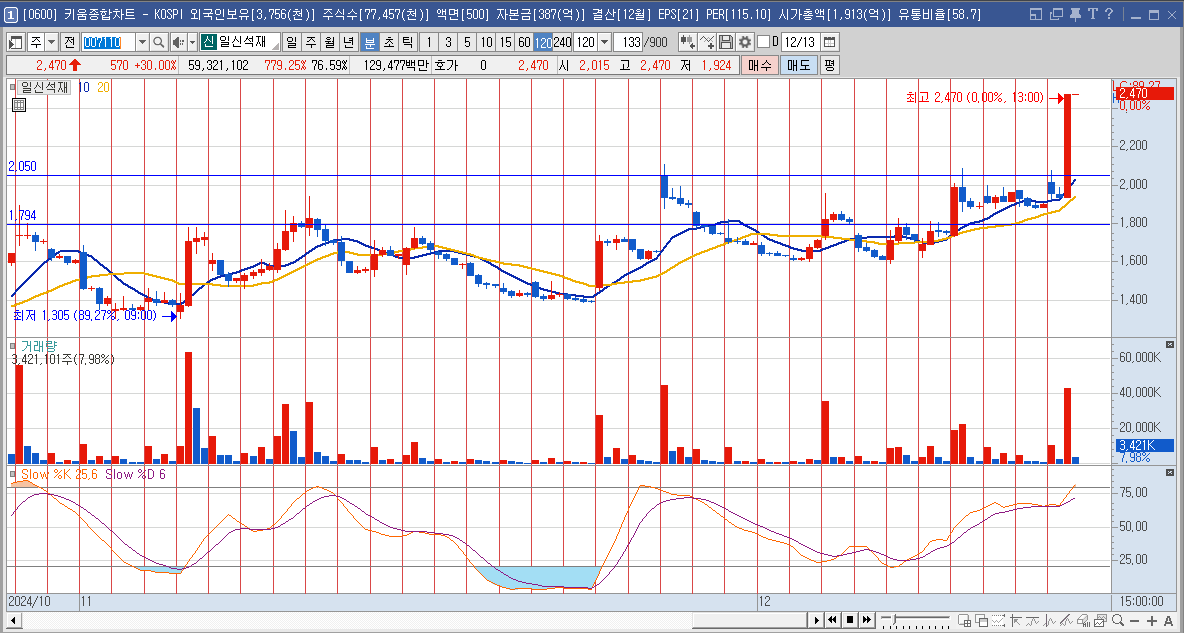Image resolution: width=1184 pixels, height=633 pixels.
Task: Click the candle count field showing 133
Action: pyautogui.click(x=627, y=42)
